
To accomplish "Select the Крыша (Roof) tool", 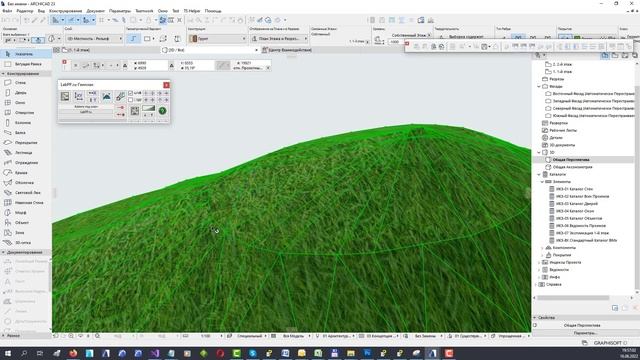I will (21, 173).
